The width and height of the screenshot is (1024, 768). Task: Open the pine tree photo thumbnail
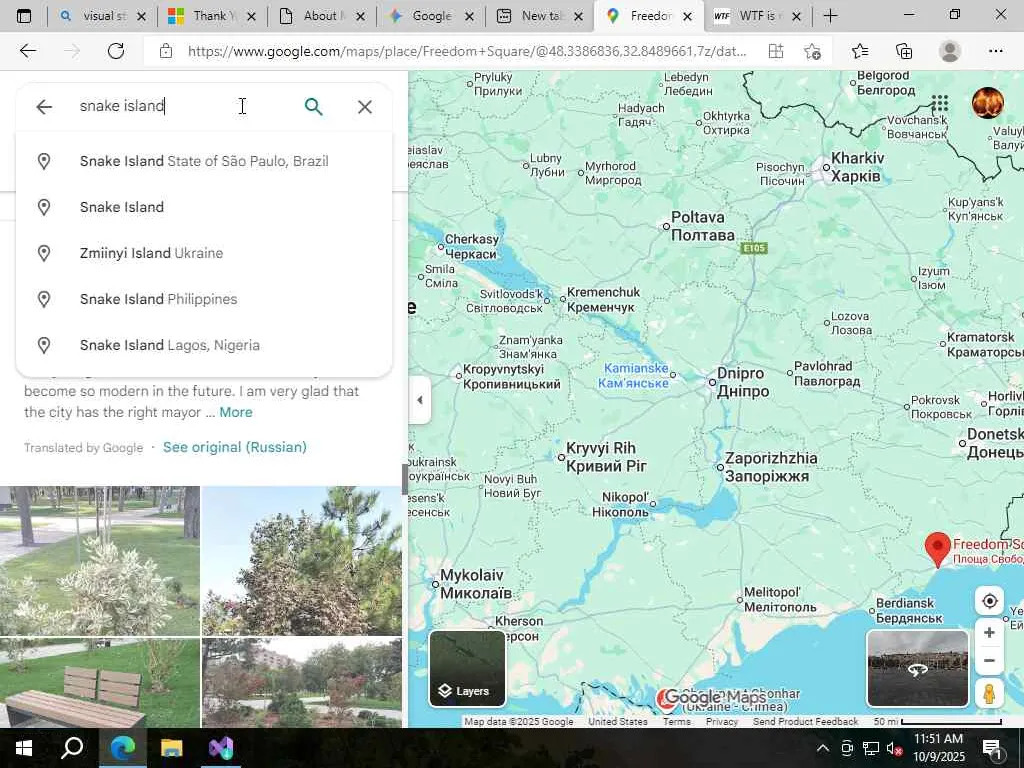click(x=302, y=561)
